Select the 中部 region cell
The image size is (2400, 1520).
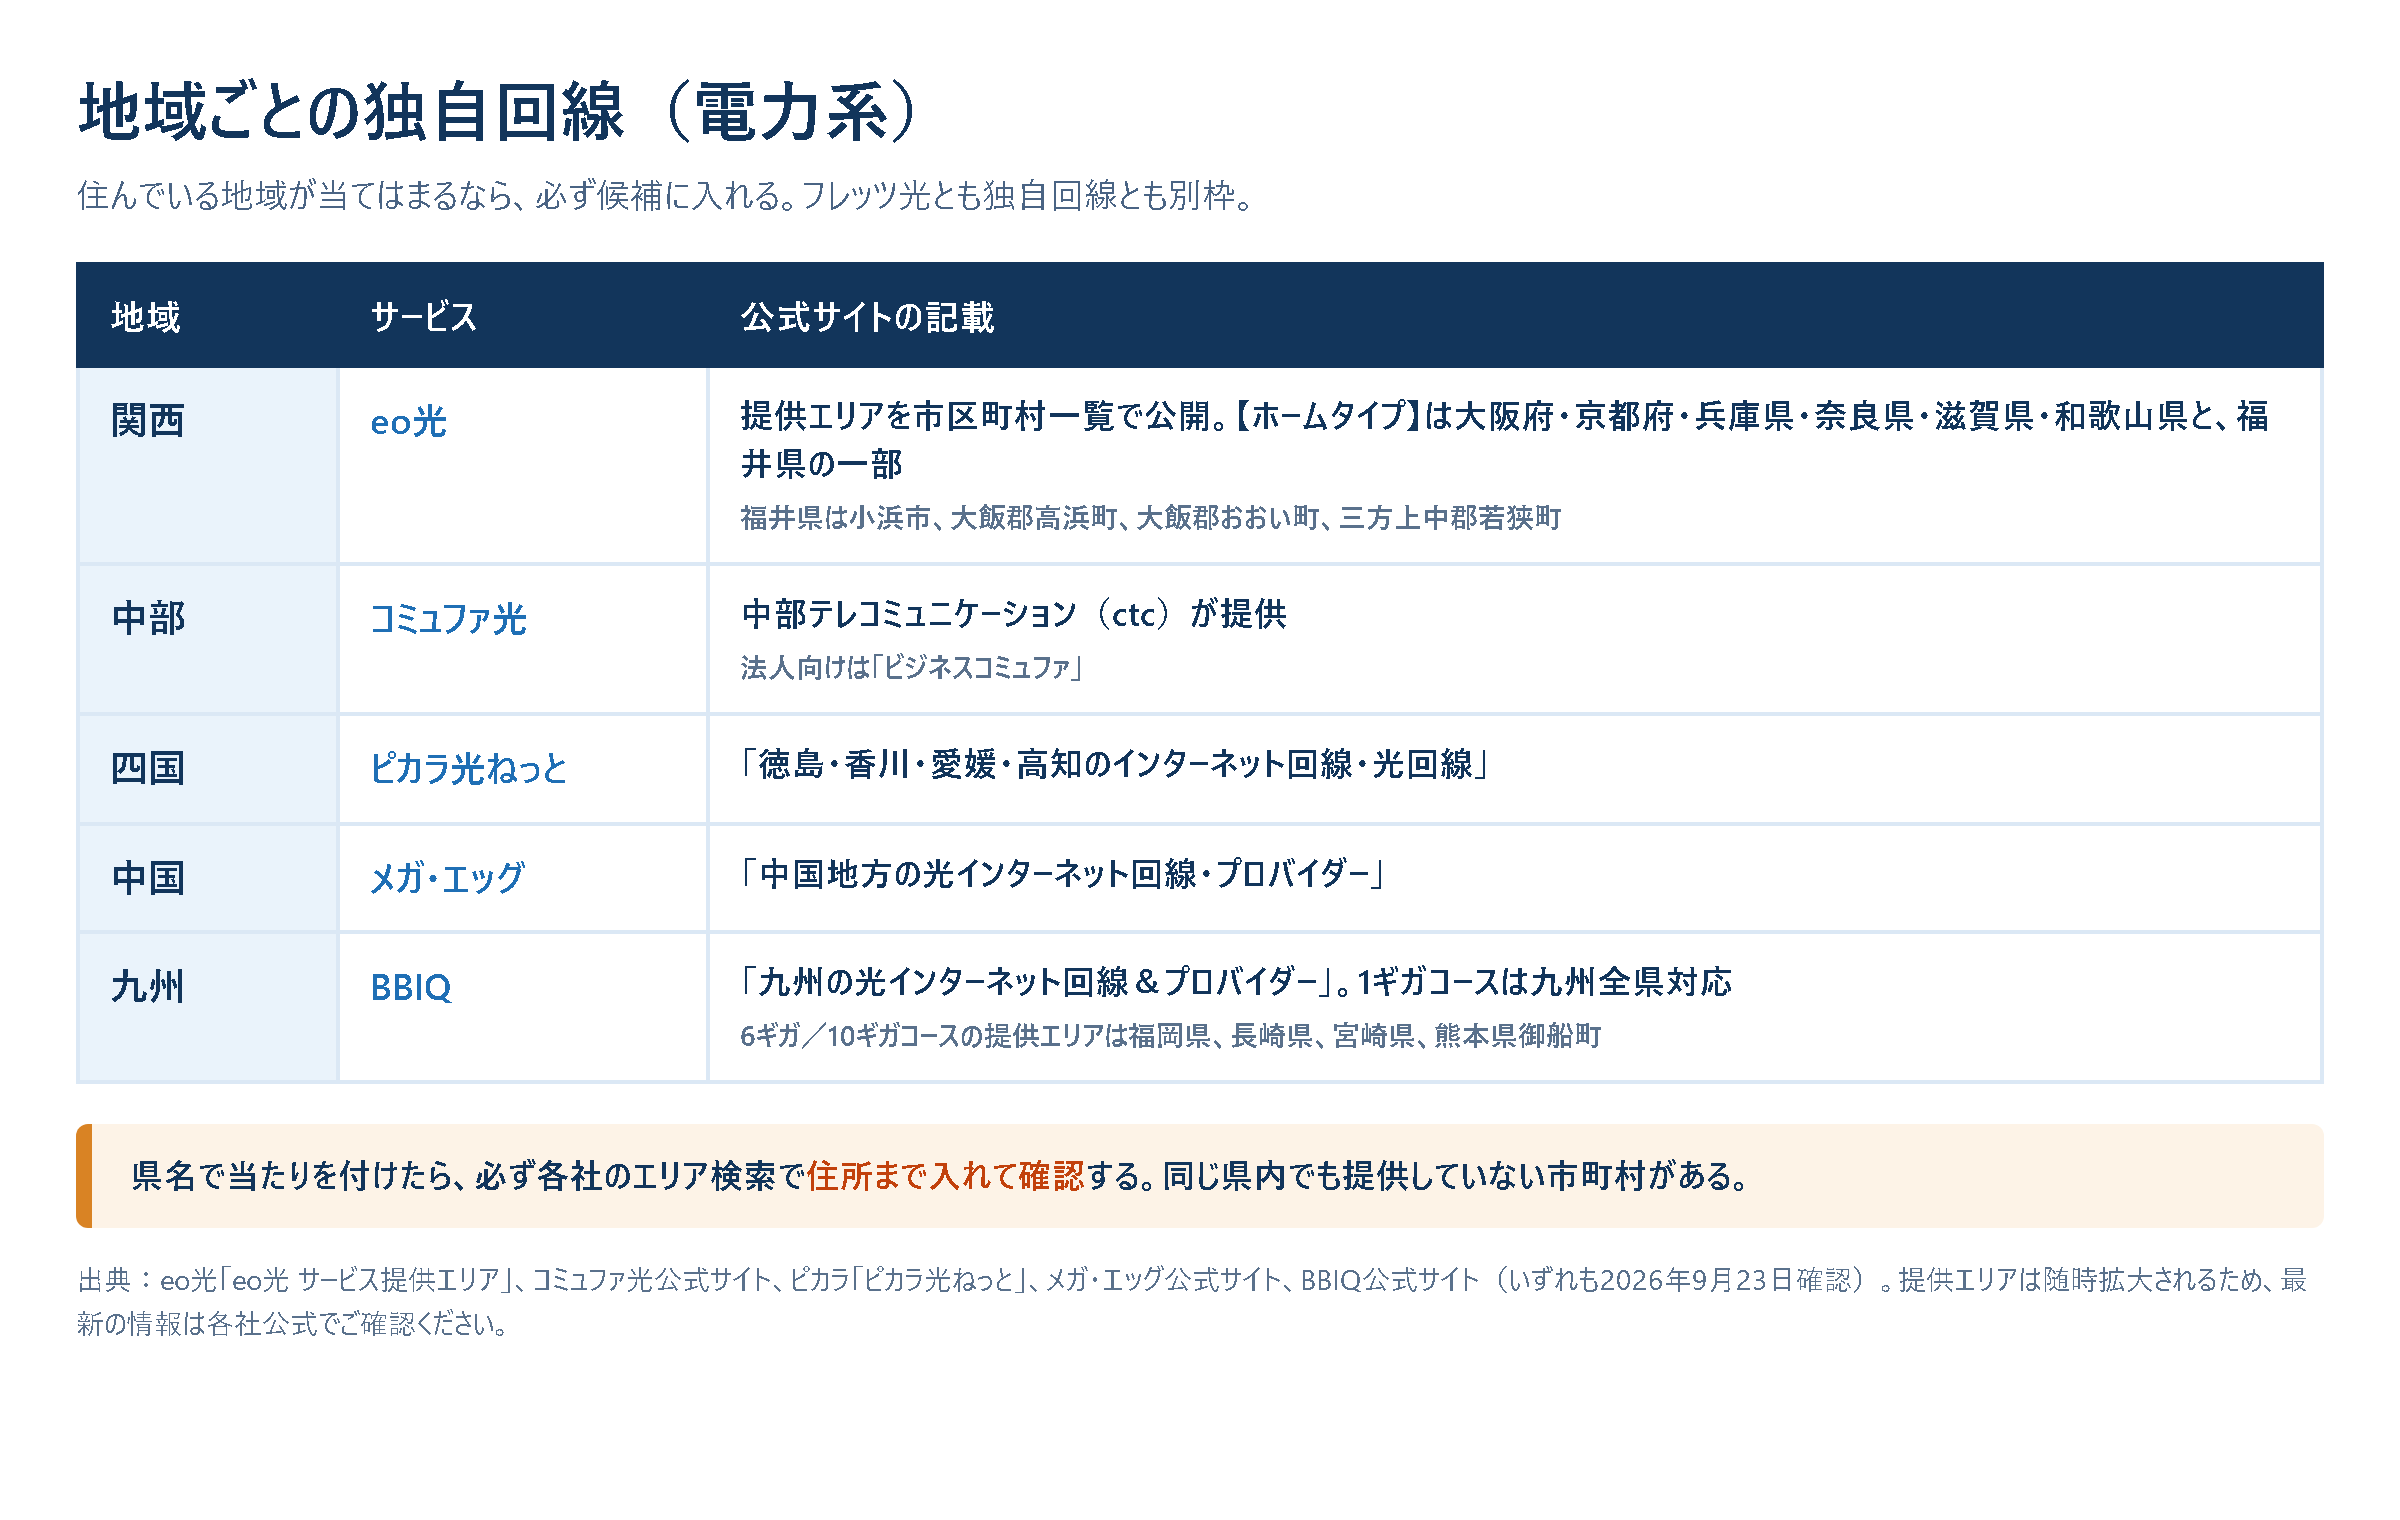[208, 639]
